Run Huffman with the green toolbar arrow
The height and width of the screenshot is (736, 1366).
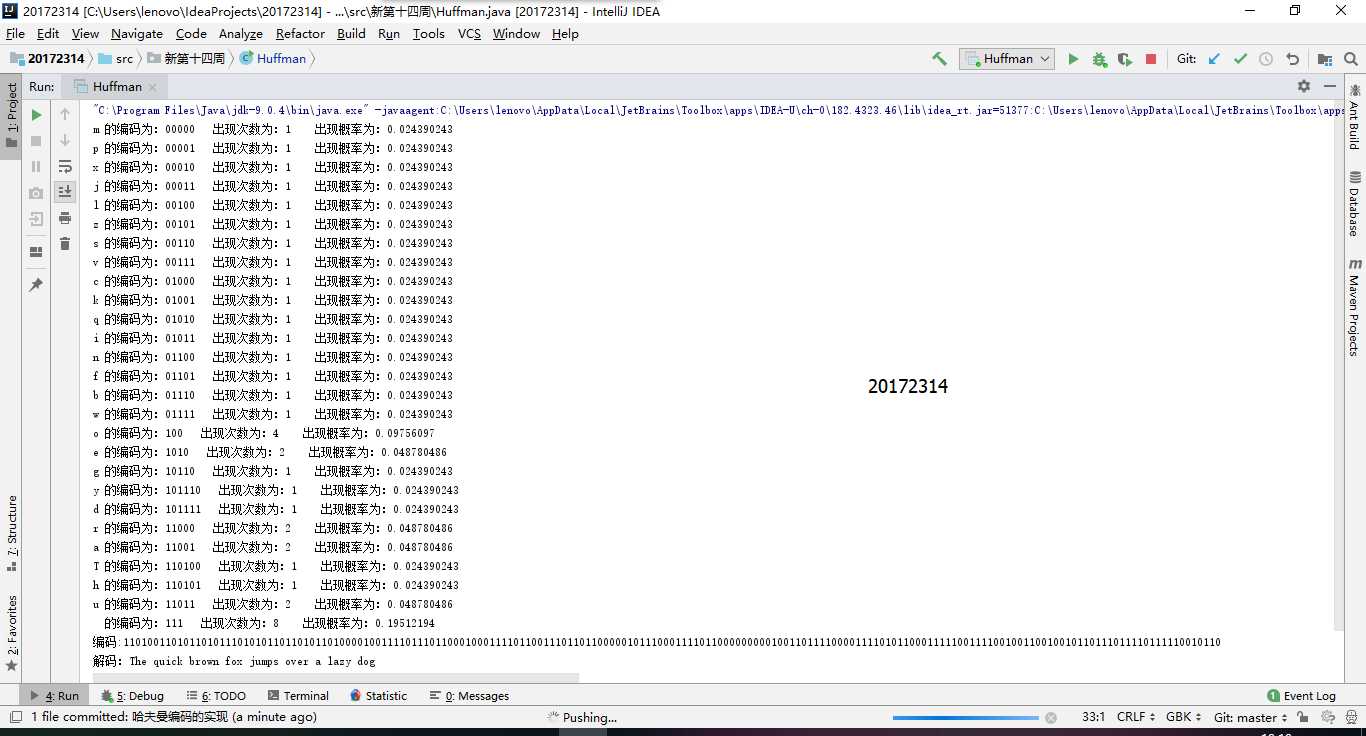point(1073,59)
